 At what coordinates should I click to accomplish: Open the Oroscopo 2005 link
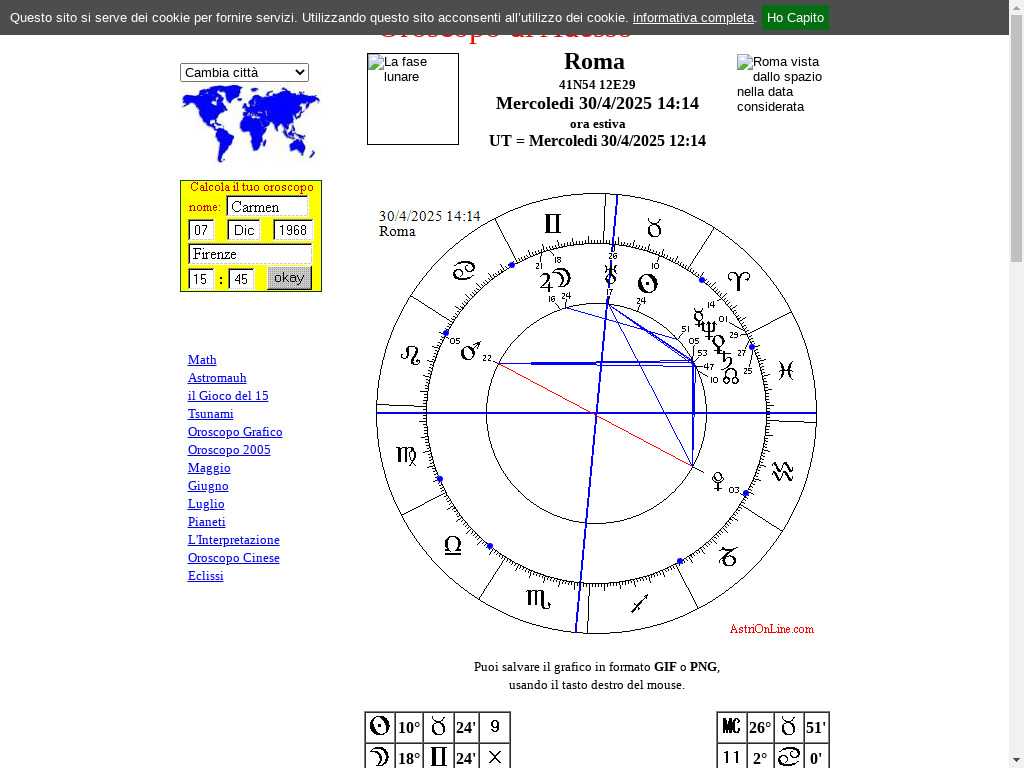pyautogui.click(x=229, y=450)
